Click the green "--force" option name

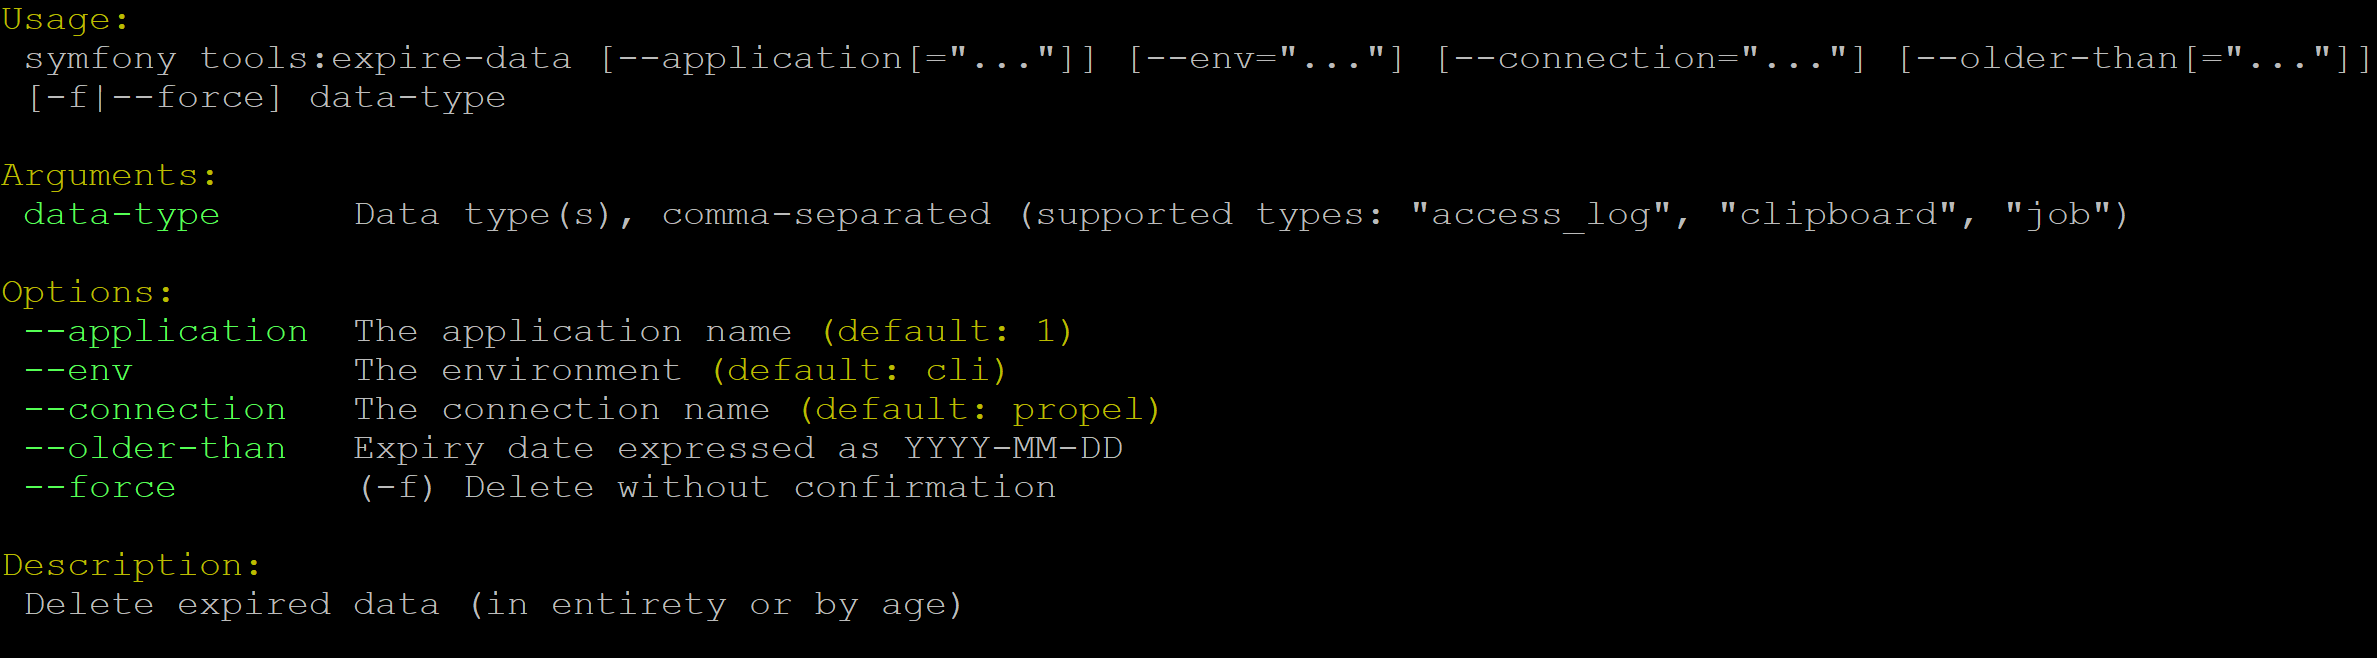click(100, 488)
